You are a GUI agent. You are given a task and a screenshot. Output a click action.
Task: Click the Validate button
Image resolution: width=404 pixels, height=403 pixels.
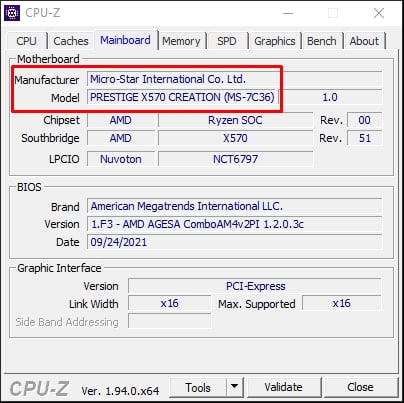284,387
